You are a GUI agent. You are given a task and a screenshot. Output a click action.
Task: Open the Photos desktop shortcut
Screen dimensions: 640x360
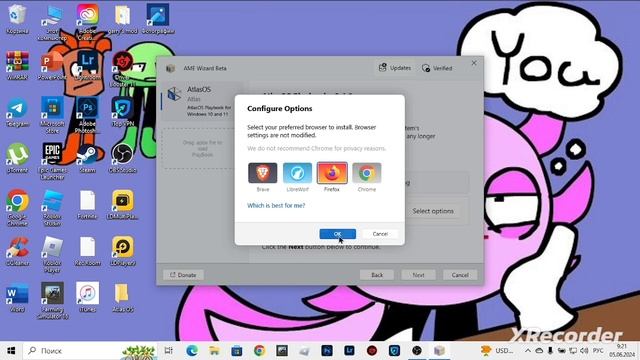coord(158,19)
